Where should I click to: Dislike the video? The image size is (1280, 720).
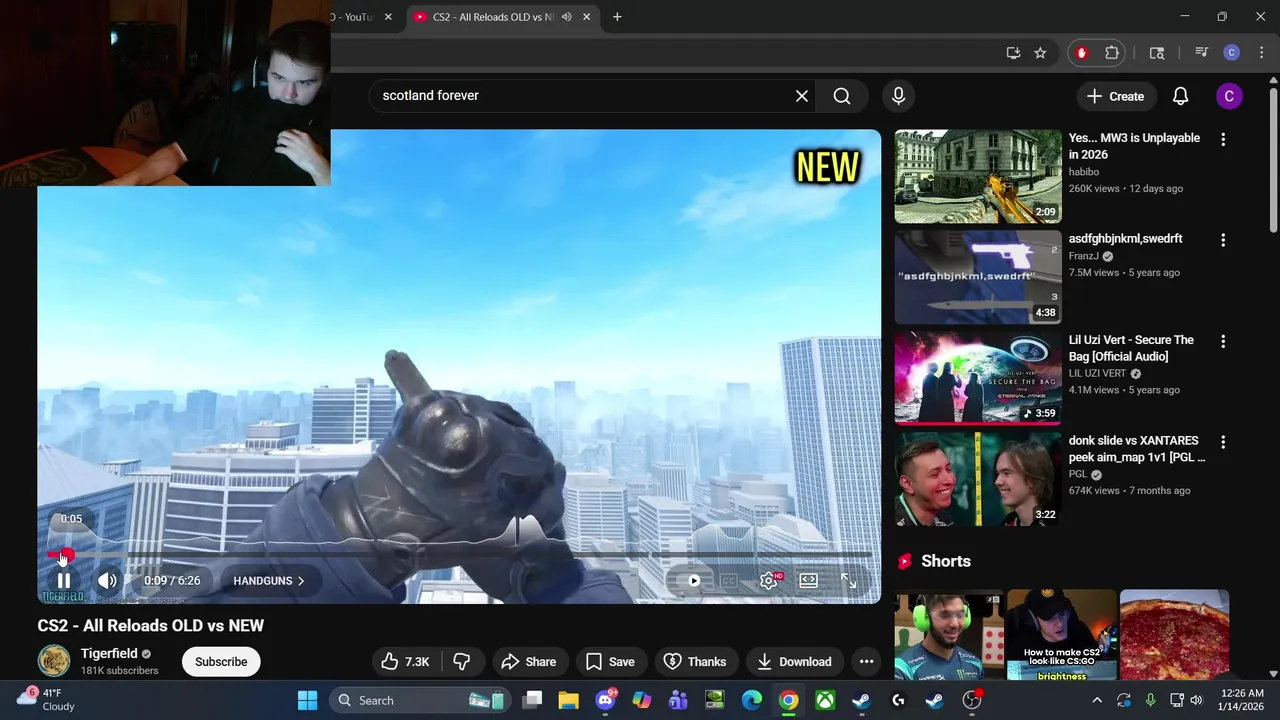click(462, 662)
